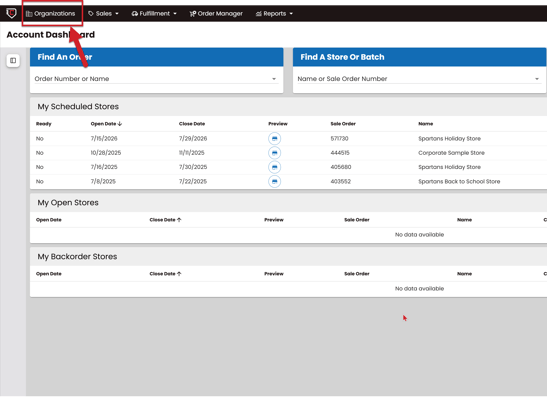547x399 pixels.
Task: Preview the store with sale order 571730
Action: coord(275,138)
